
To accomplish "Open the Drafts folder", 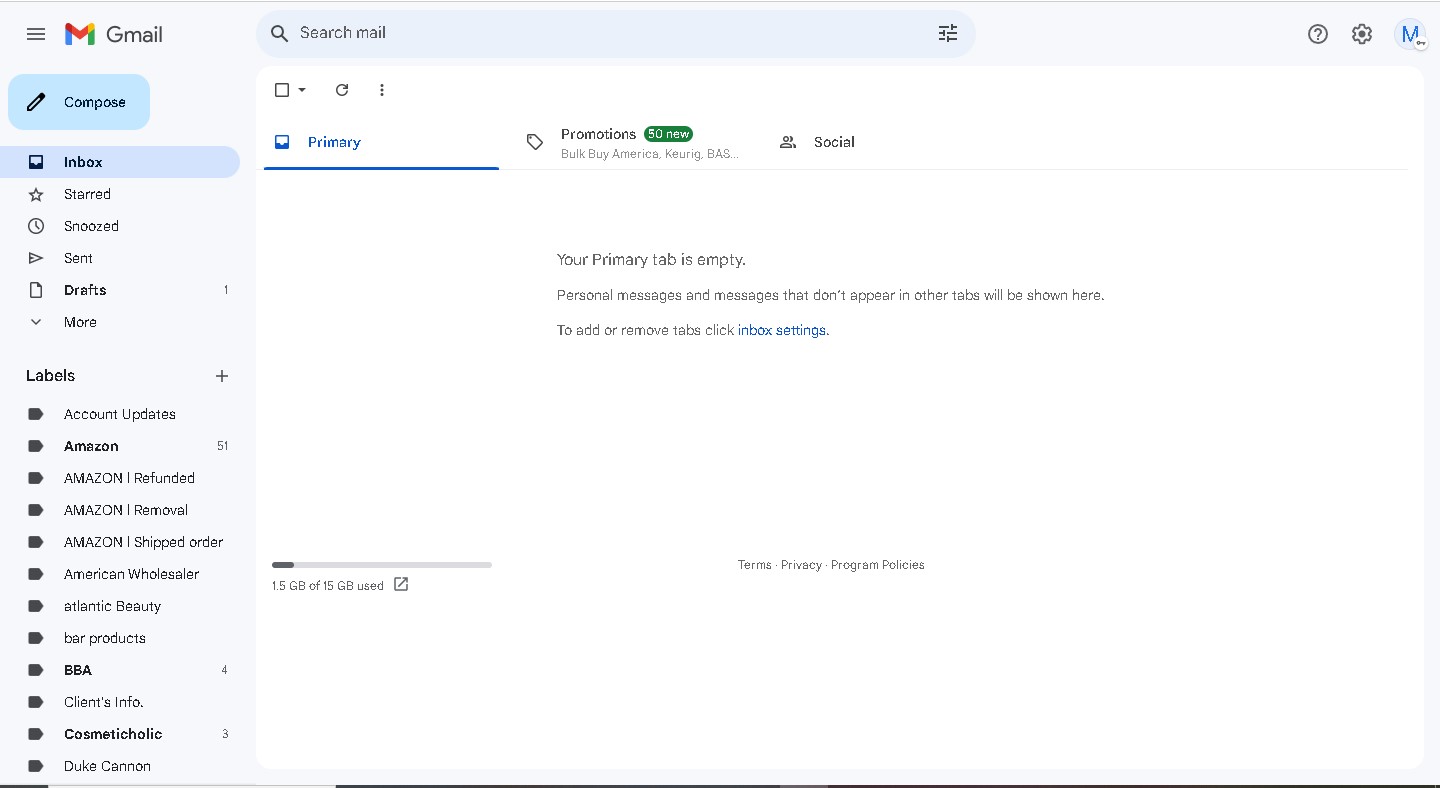I will tap(120, 290).
